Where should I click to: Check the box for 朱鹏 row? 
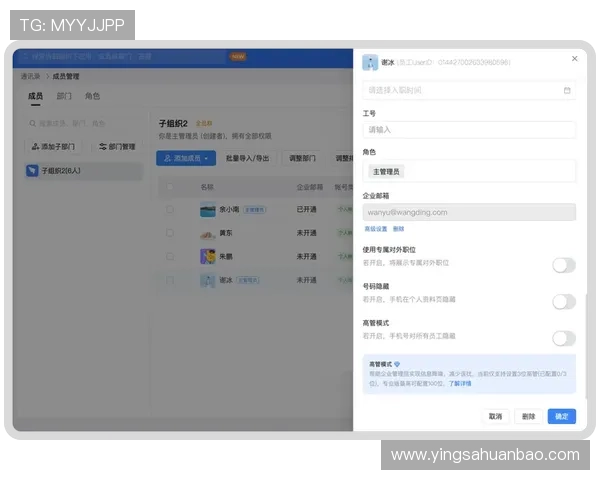click(170, 256)
